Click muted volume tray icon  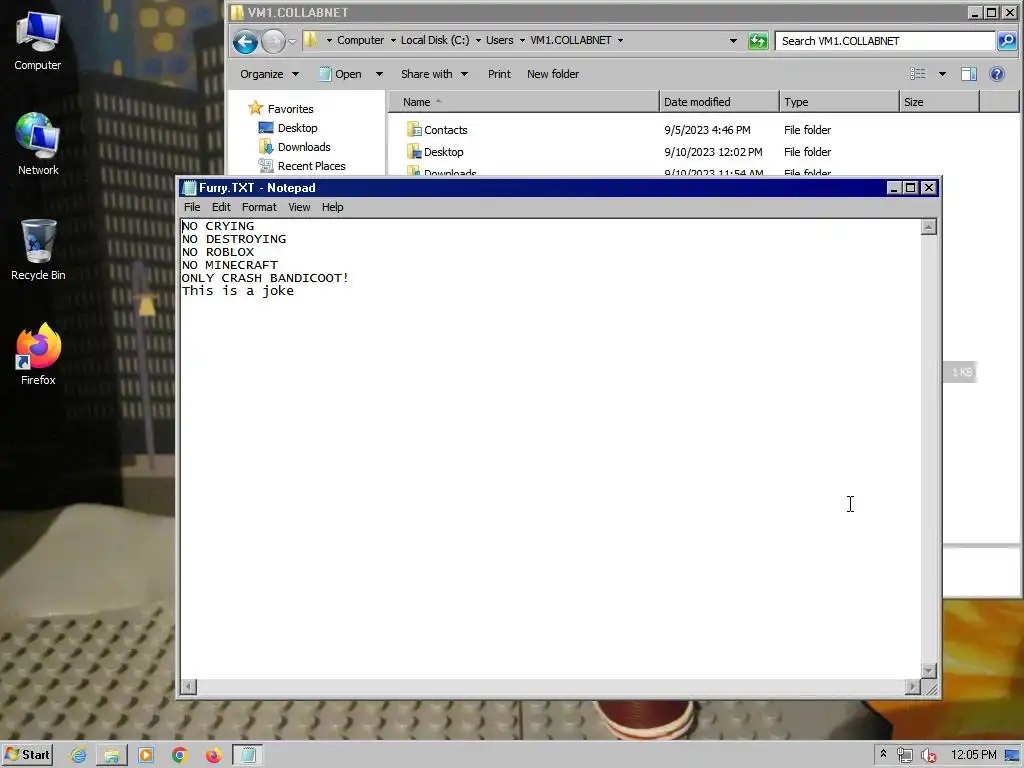[x=928, y=756]
